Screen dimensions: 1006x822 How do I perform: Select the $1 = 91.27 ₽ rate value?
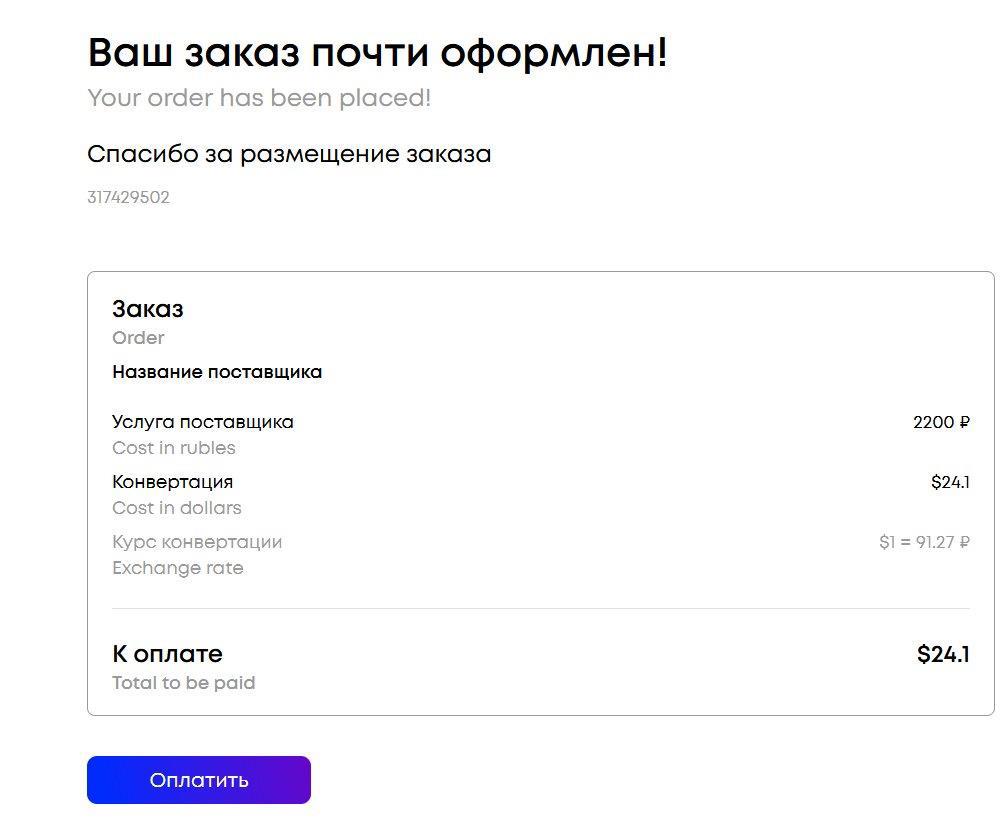[924, 542]
